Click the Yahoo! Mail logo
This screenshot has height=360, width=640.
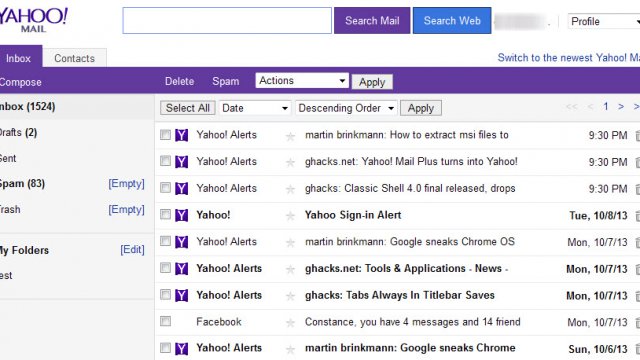click(33, 19)
